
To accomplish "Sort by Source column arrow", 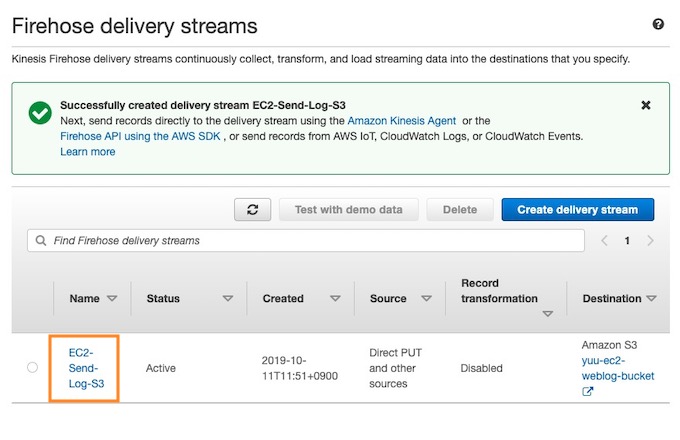I will [x=426, y=298].
